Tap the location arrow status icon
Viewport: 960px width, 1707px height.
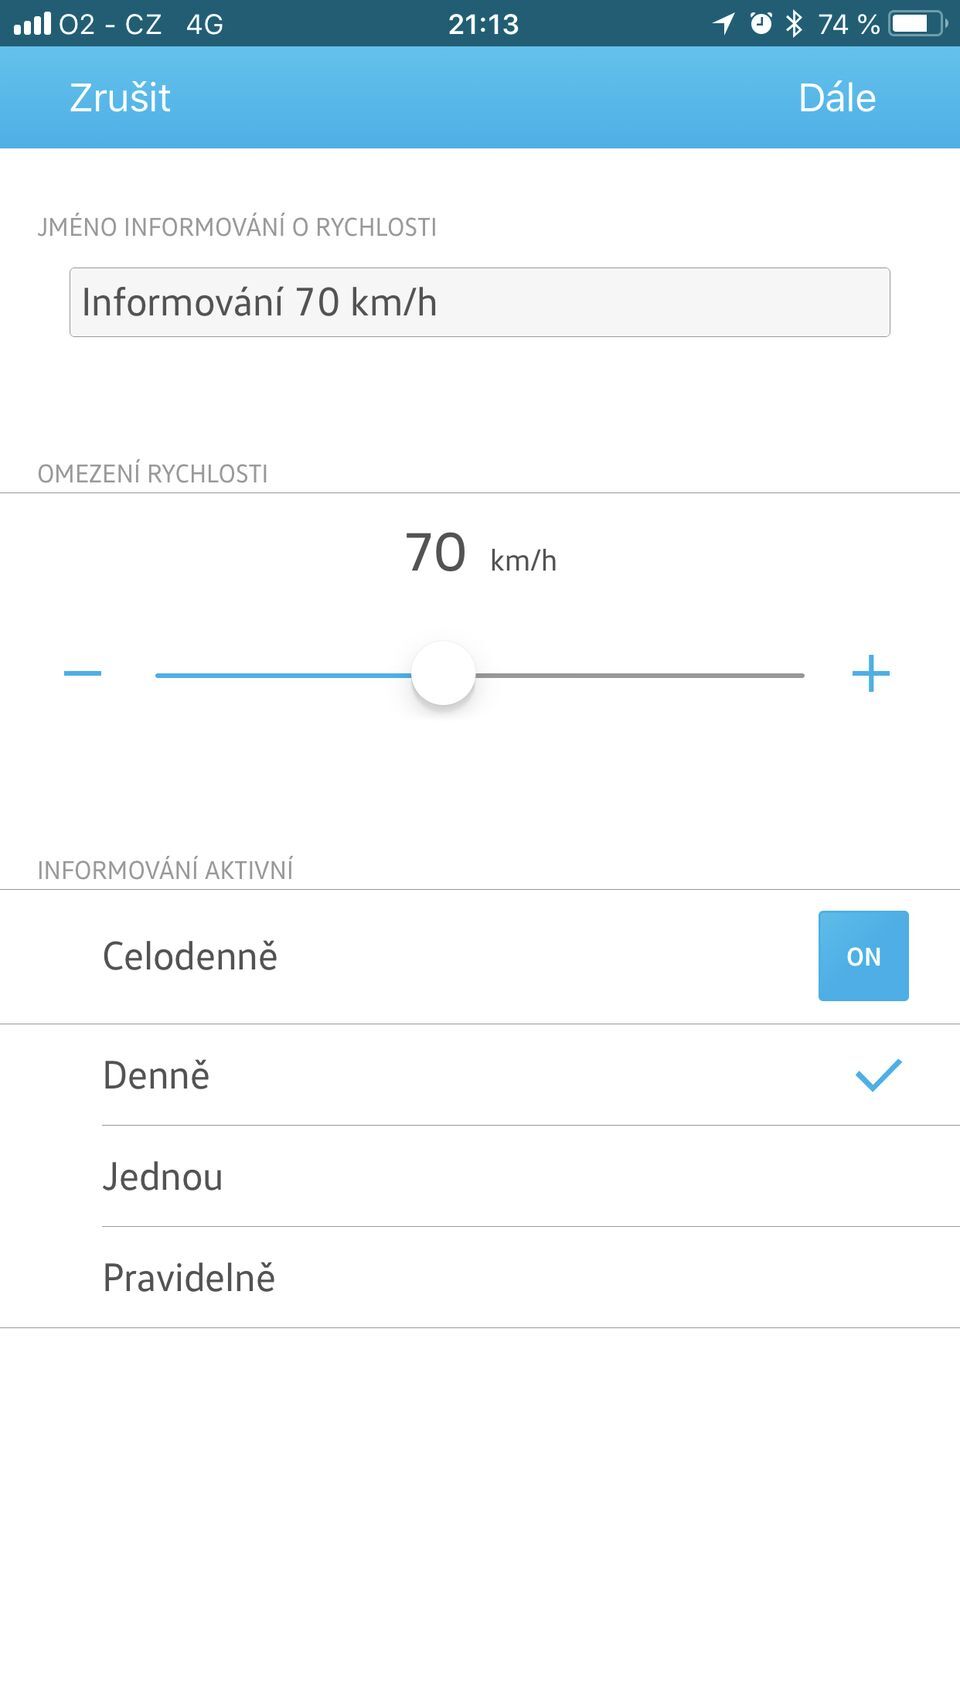pyautogui.click(x=723, y=23)
